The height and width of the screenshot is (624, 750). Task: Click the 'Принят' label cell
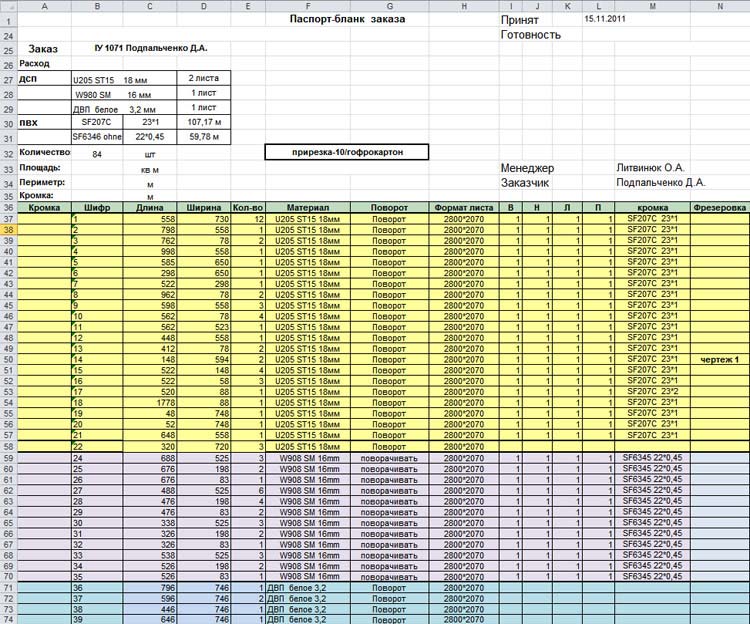click(520, 19)
